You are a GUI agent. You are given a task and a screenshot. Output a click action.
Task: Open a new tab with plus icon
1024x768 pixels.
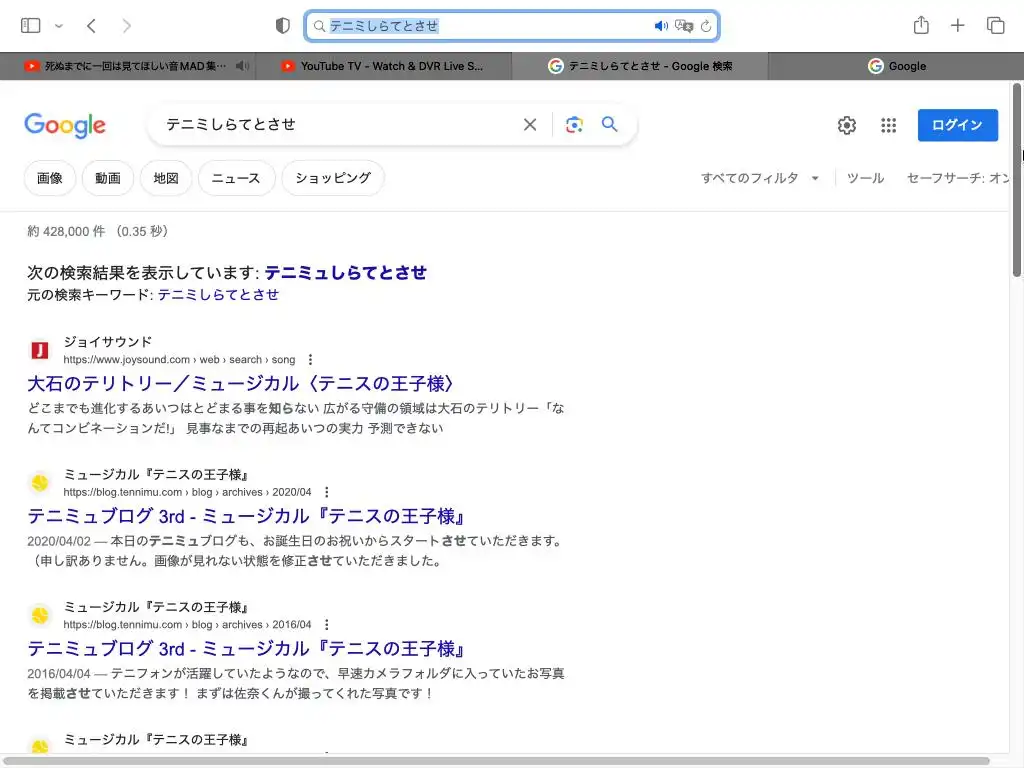click(957, 25)
